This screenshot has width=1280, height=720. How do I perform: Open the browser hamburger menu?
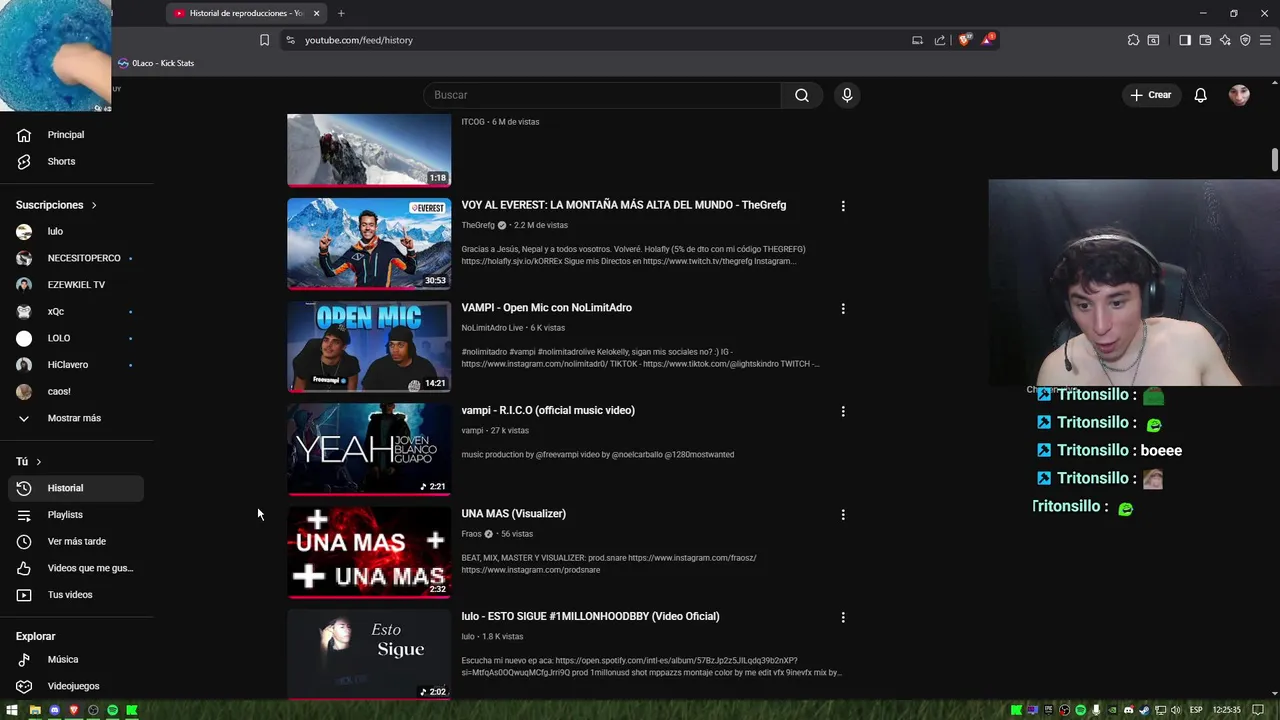[1265, 40]
